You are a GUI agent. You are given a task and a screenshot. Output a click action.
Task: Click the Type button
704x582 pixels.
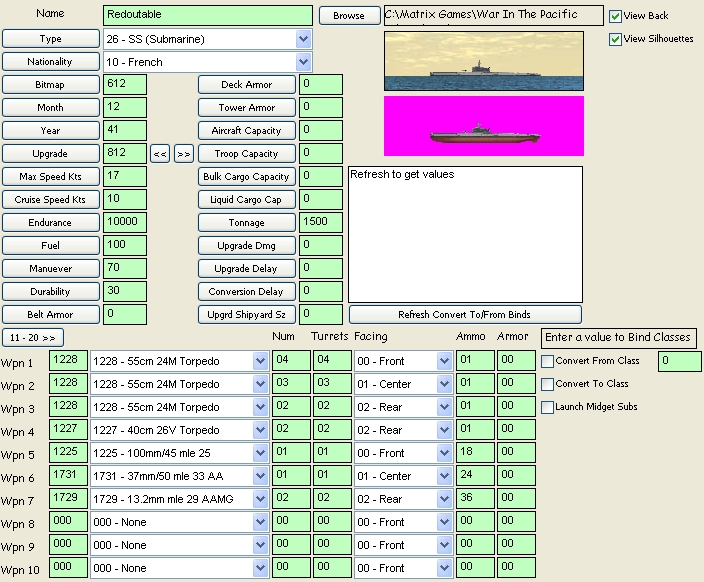tap(51, 39)
